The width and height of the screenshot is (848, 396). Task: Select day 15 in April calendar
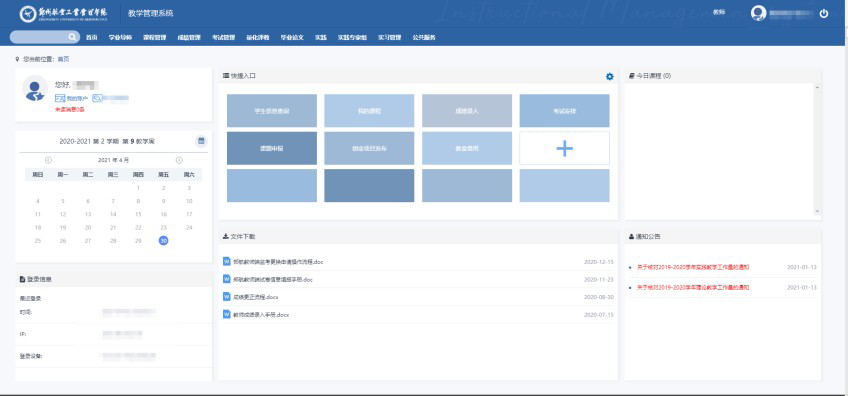tap(138, 214)
